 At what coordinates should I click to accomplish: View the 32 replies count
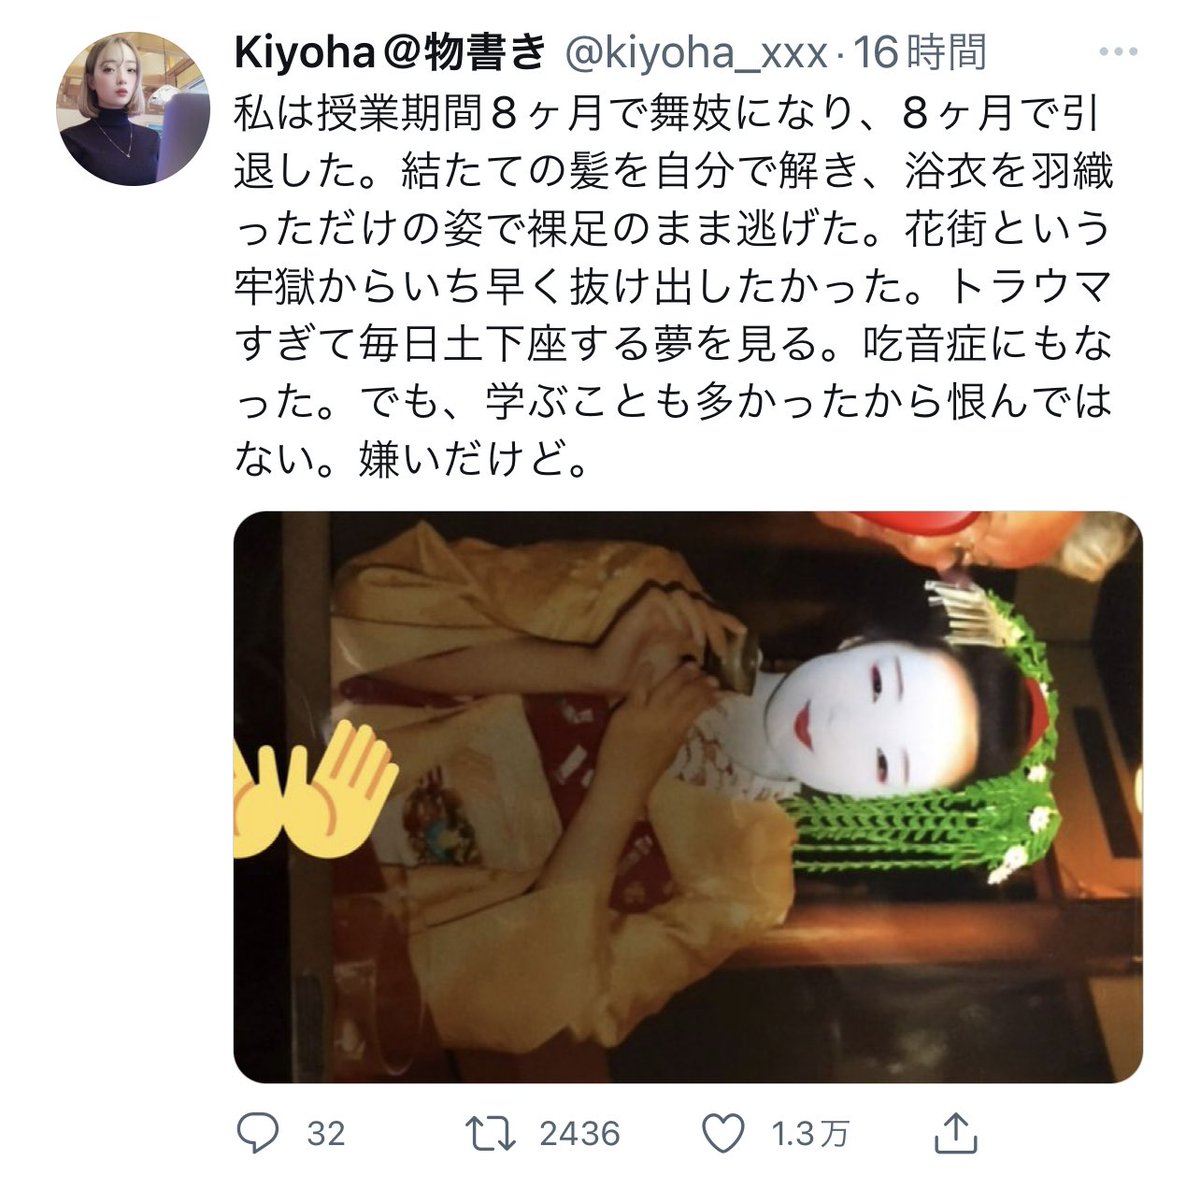tap(326, 1134)
